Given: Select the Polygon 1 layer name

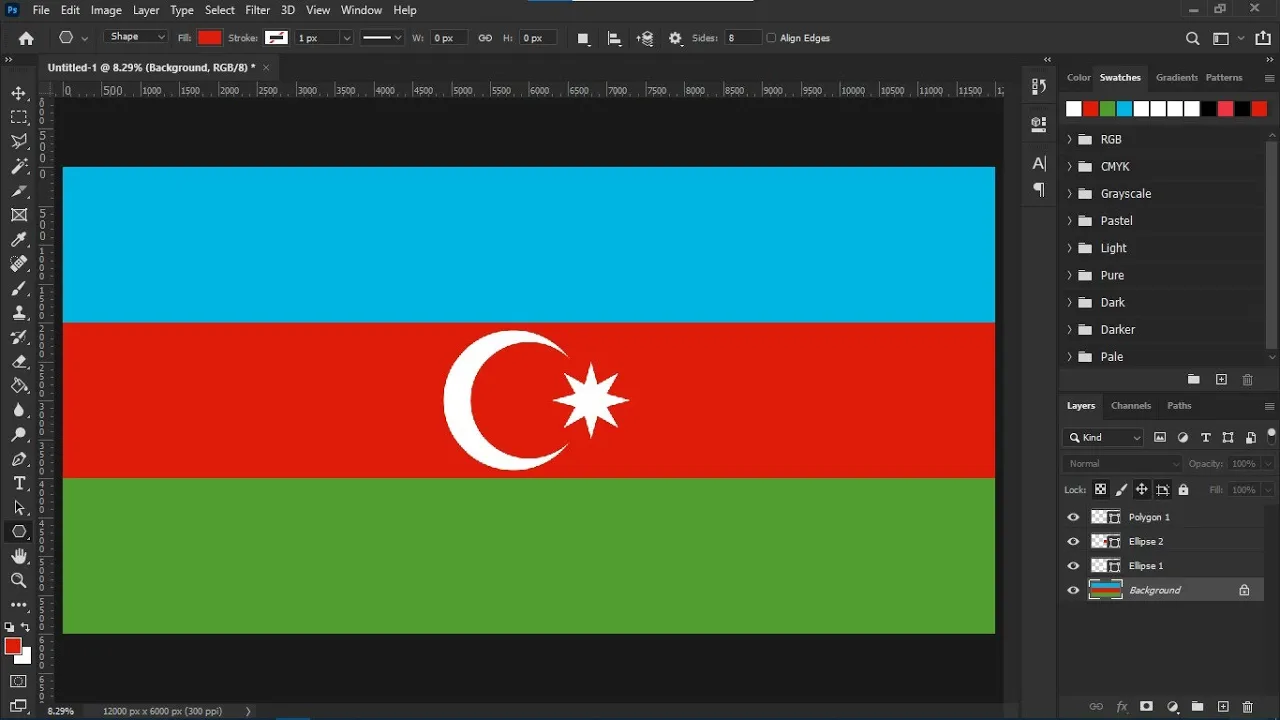Looking at the screenshot, I should [x=1149, y=517].
